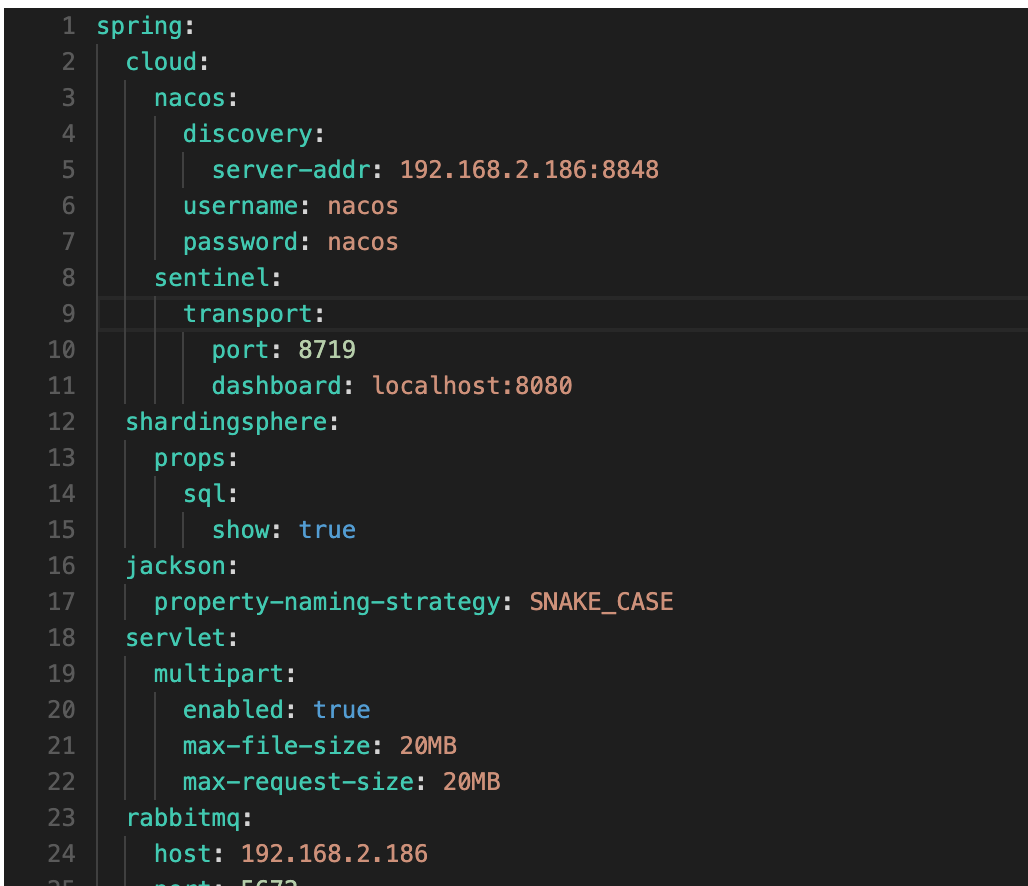Screen dimensions: 1028x886
Task: Click the 'dashboard' key
Action: pyautogui.click(x=277, y=386)
